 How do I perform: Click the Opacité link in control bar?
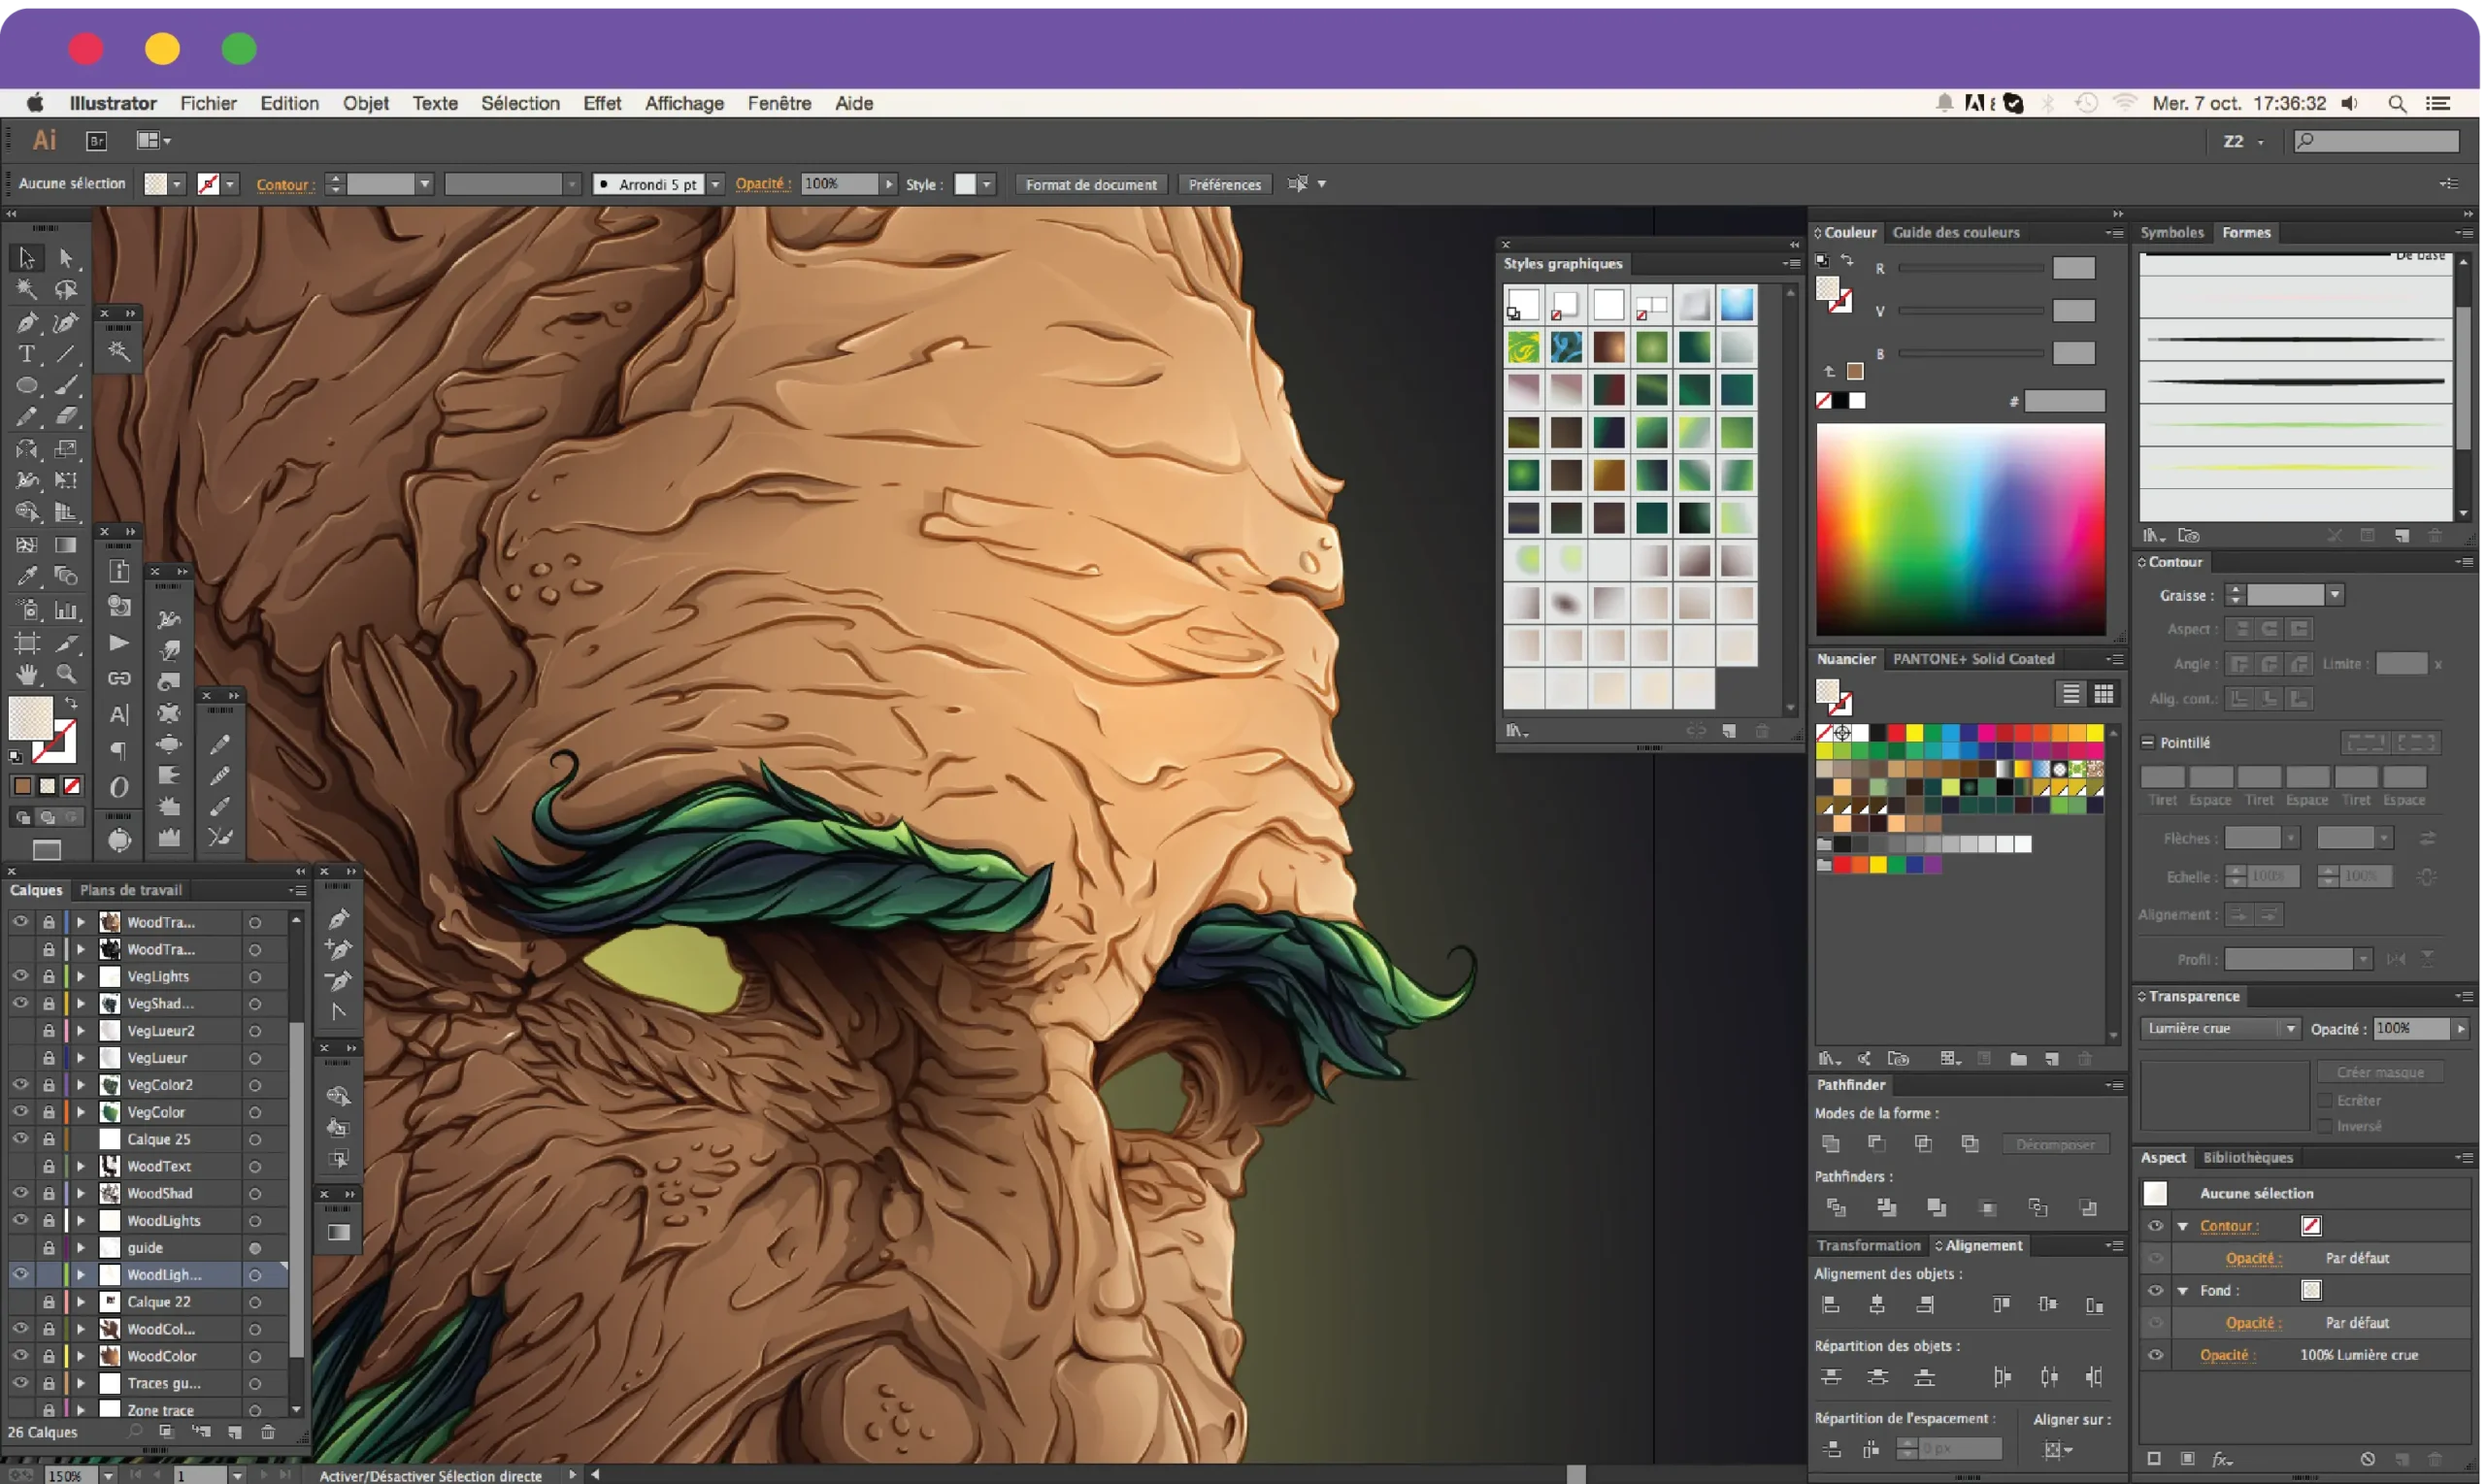[761, 184]
